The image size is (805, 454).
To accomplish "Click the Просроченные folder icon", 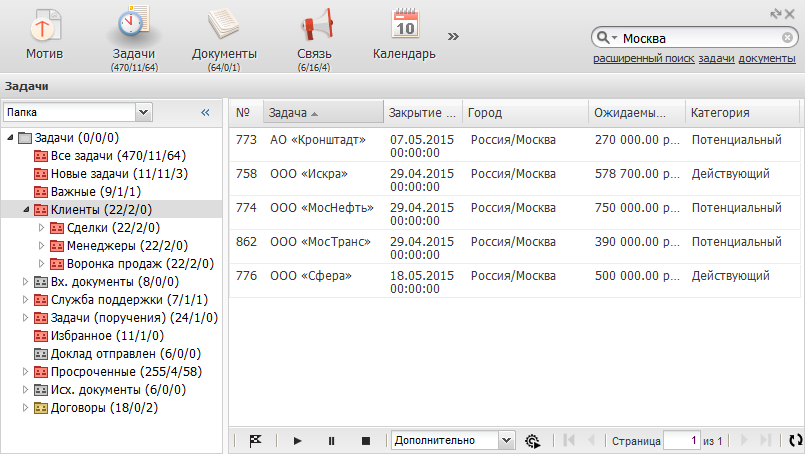I will pos(41,372).
